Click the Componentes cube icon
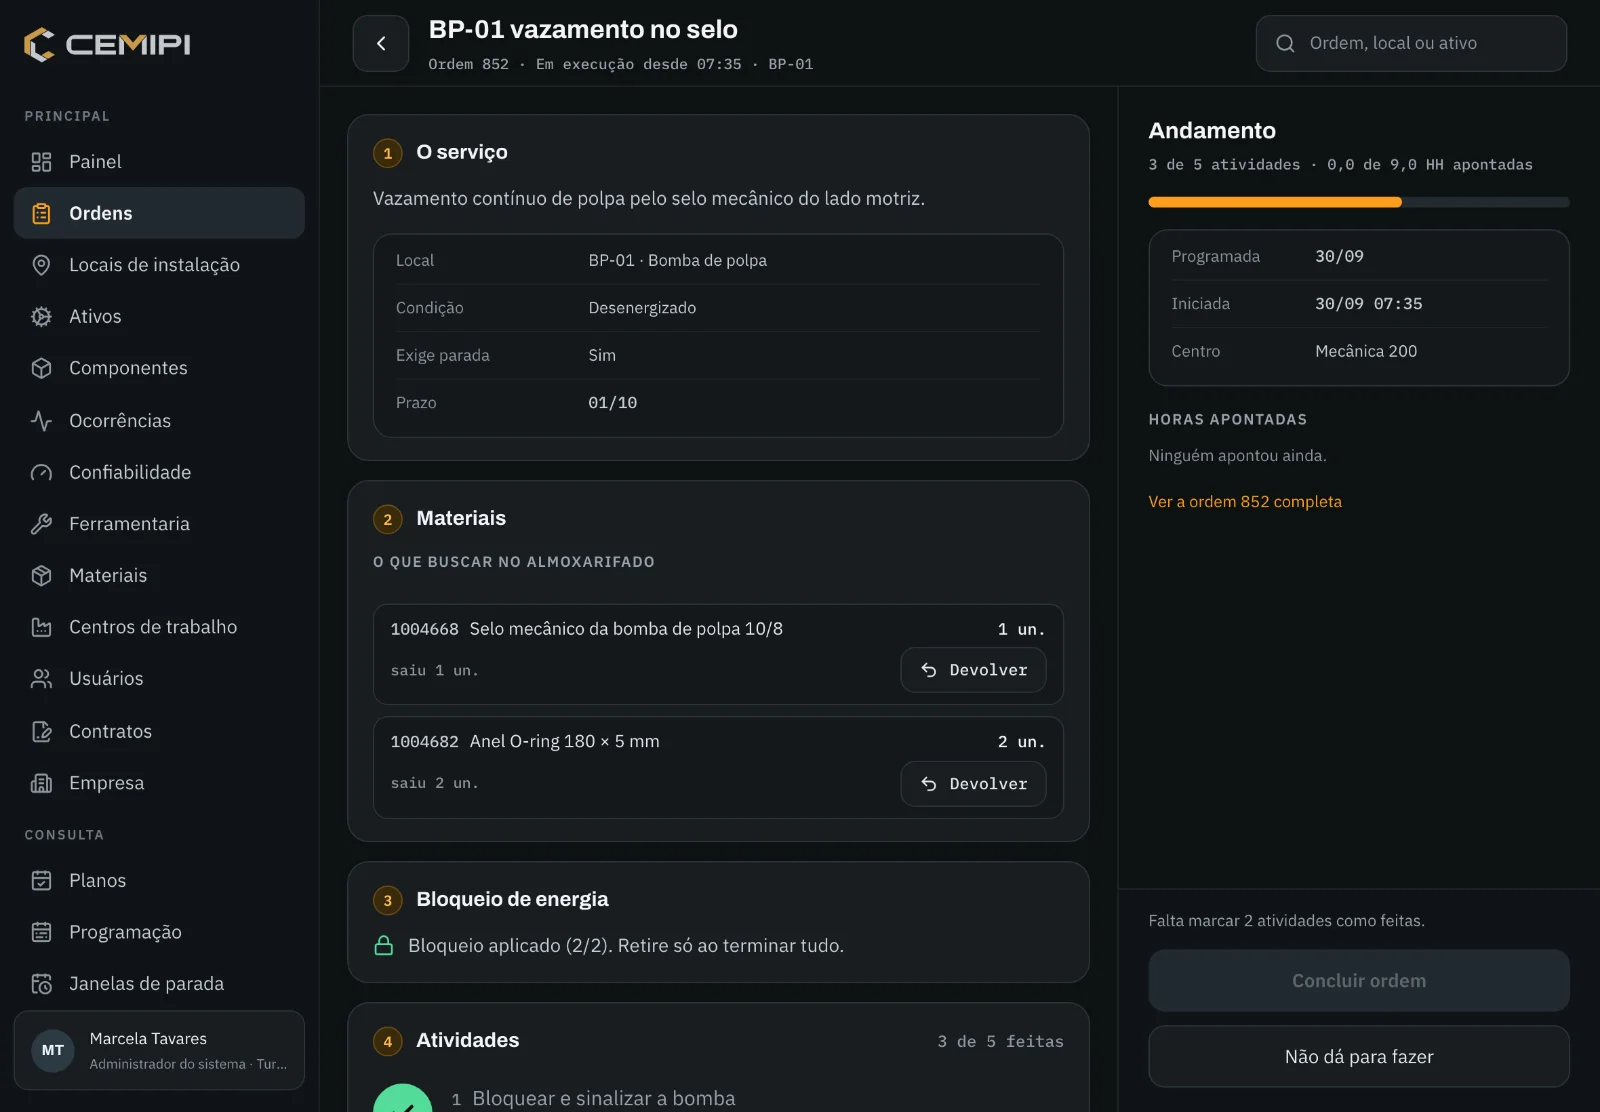The height and width of the screenshot is (1112, 1600). (41, 368)
